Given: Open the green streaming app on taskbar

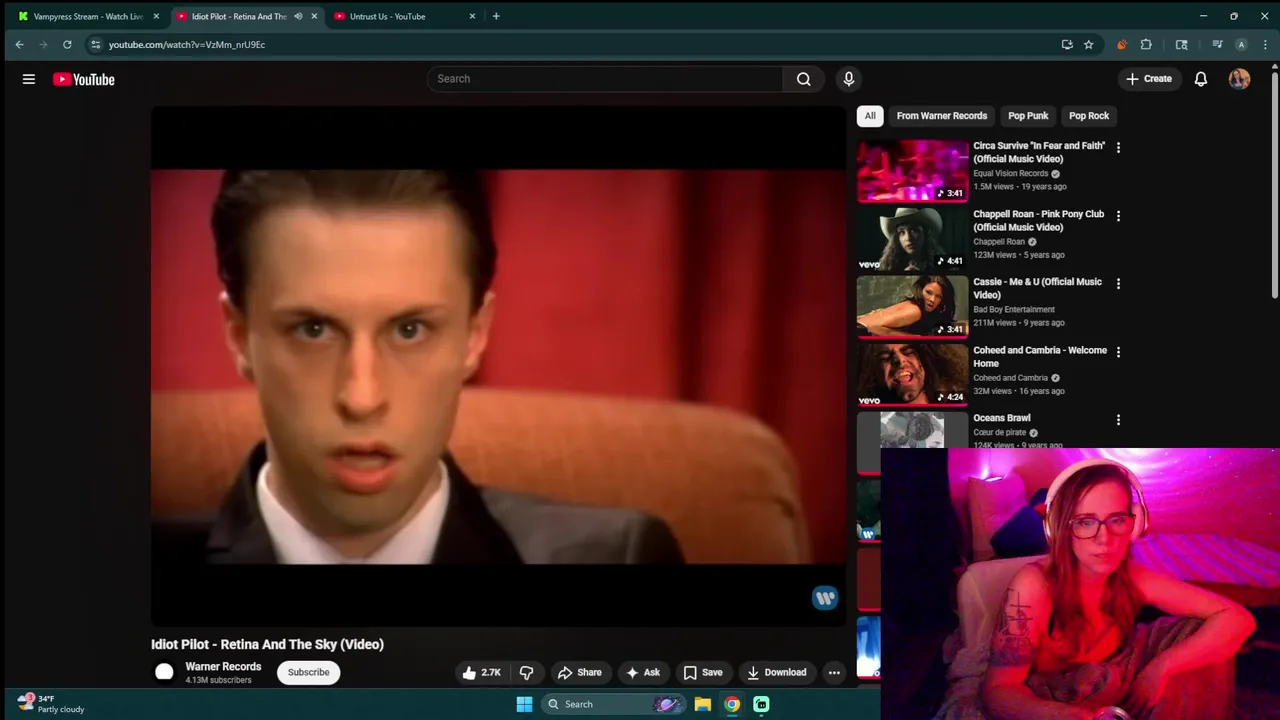Looking at the screenshot, I should [x=761, y=704].
